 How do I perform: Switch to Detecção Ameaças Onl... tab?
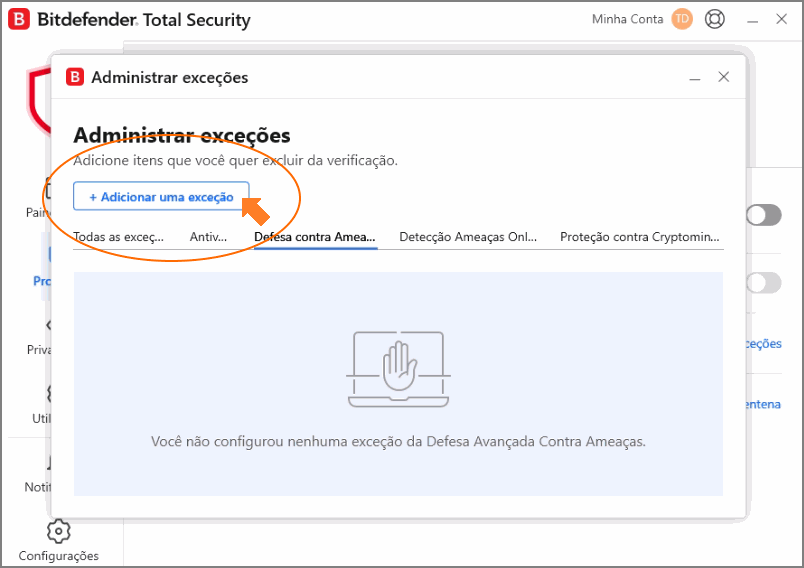(468, 237)
